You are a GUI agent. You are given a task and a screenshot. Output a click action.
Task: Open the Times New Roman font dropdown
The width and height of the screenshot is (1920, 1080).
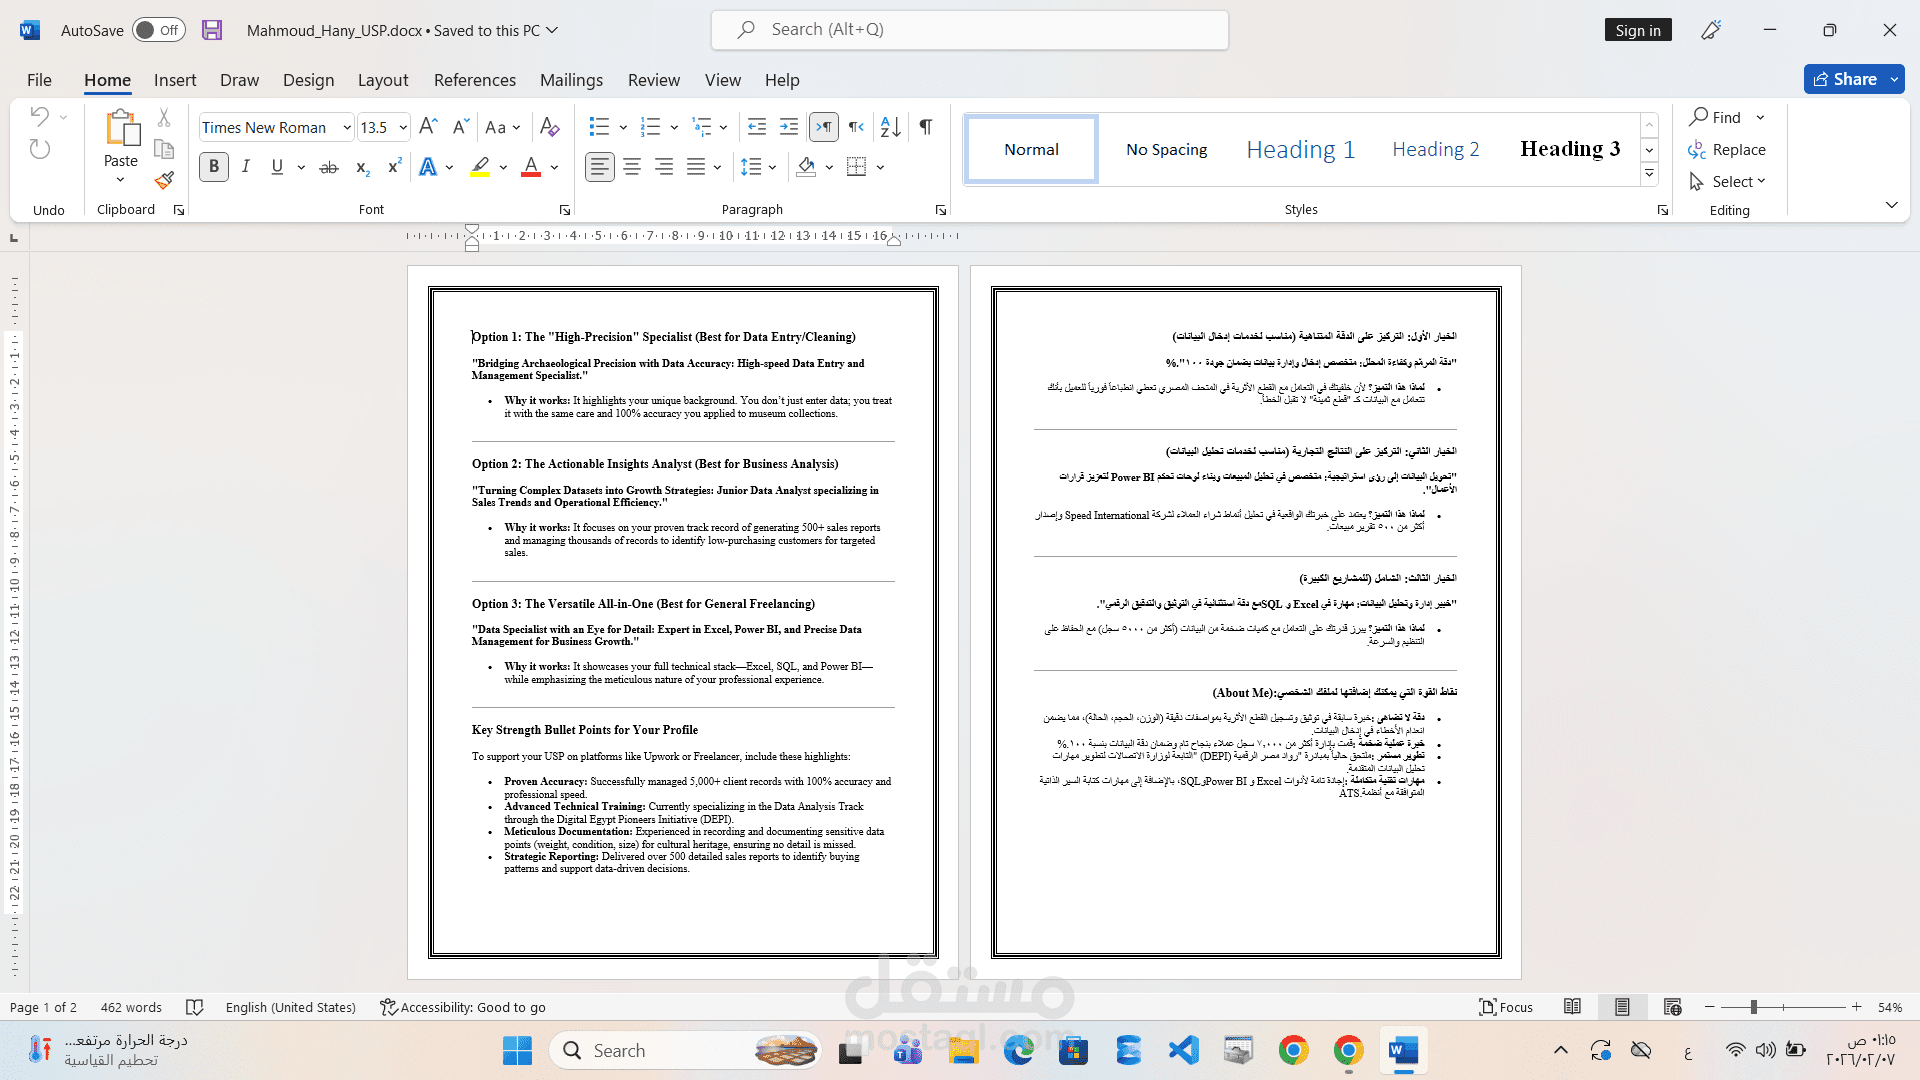coord(347,127)
